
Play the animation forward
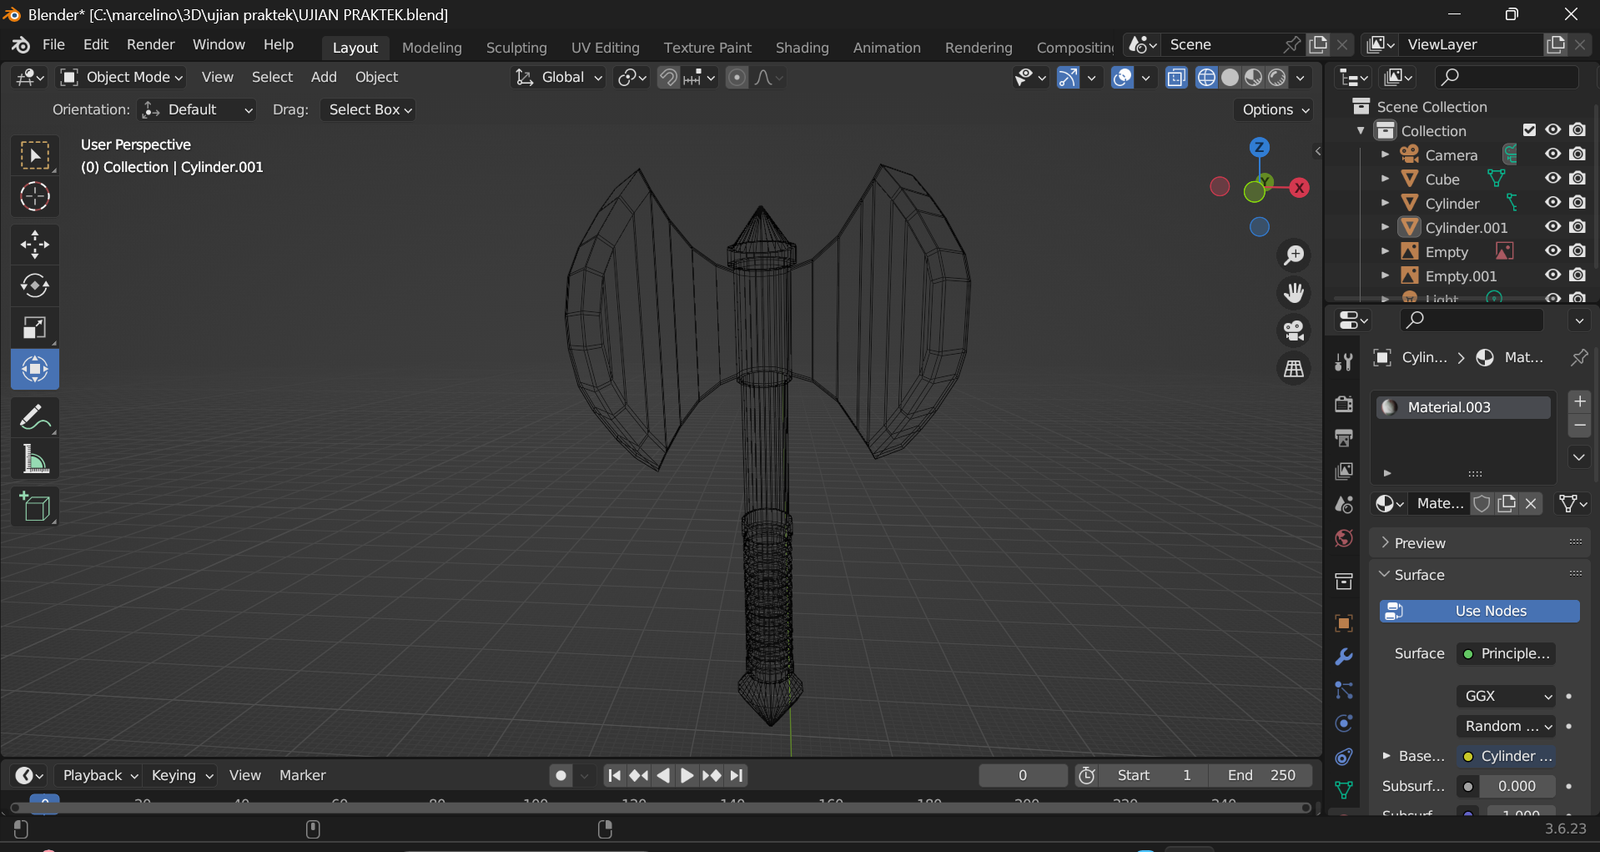coord(687,775)
